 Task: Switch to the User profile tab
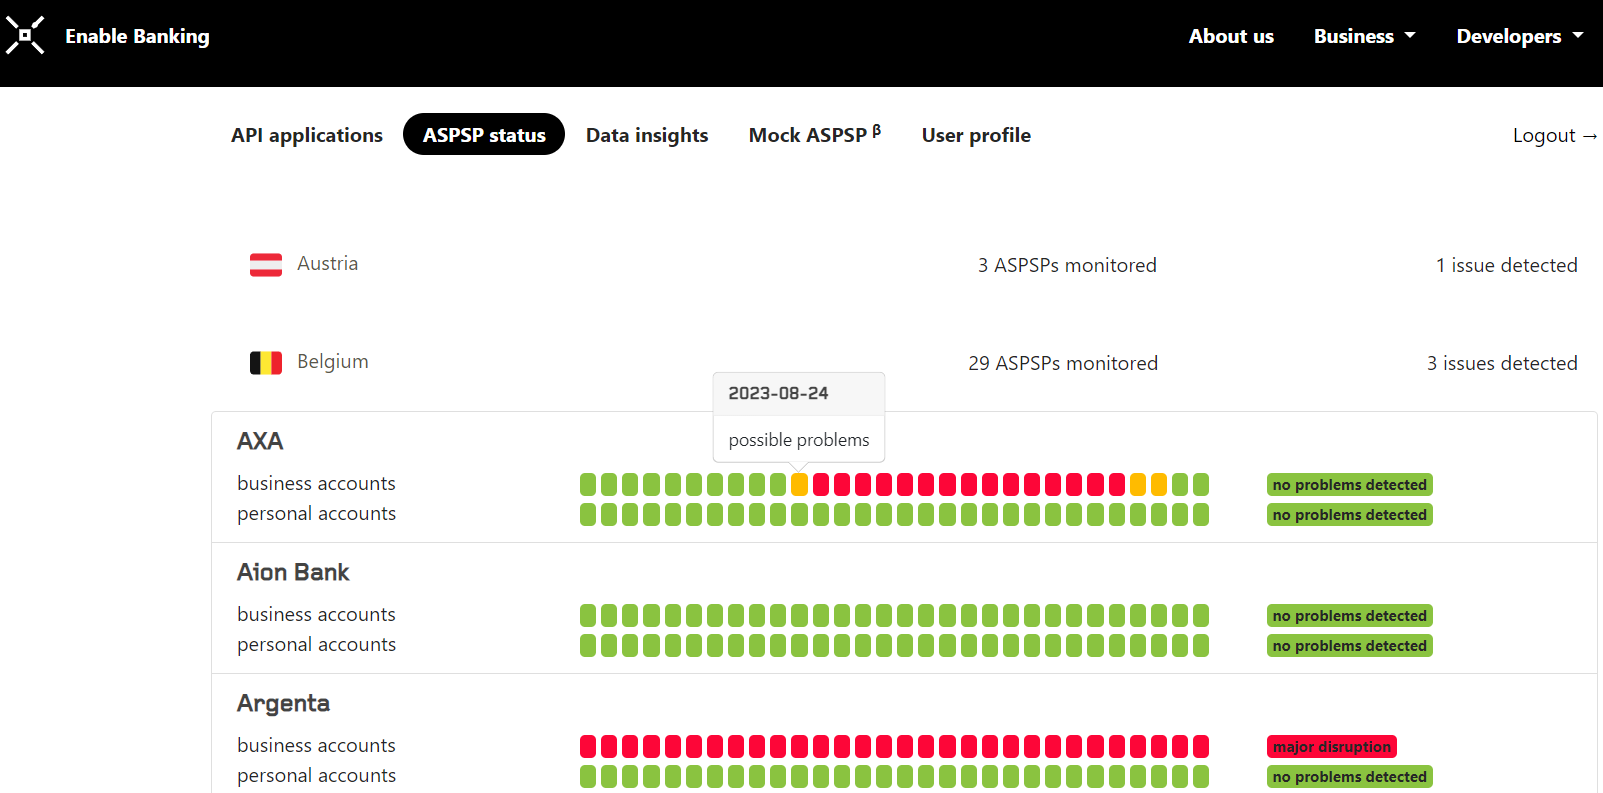tap(976, 135)
